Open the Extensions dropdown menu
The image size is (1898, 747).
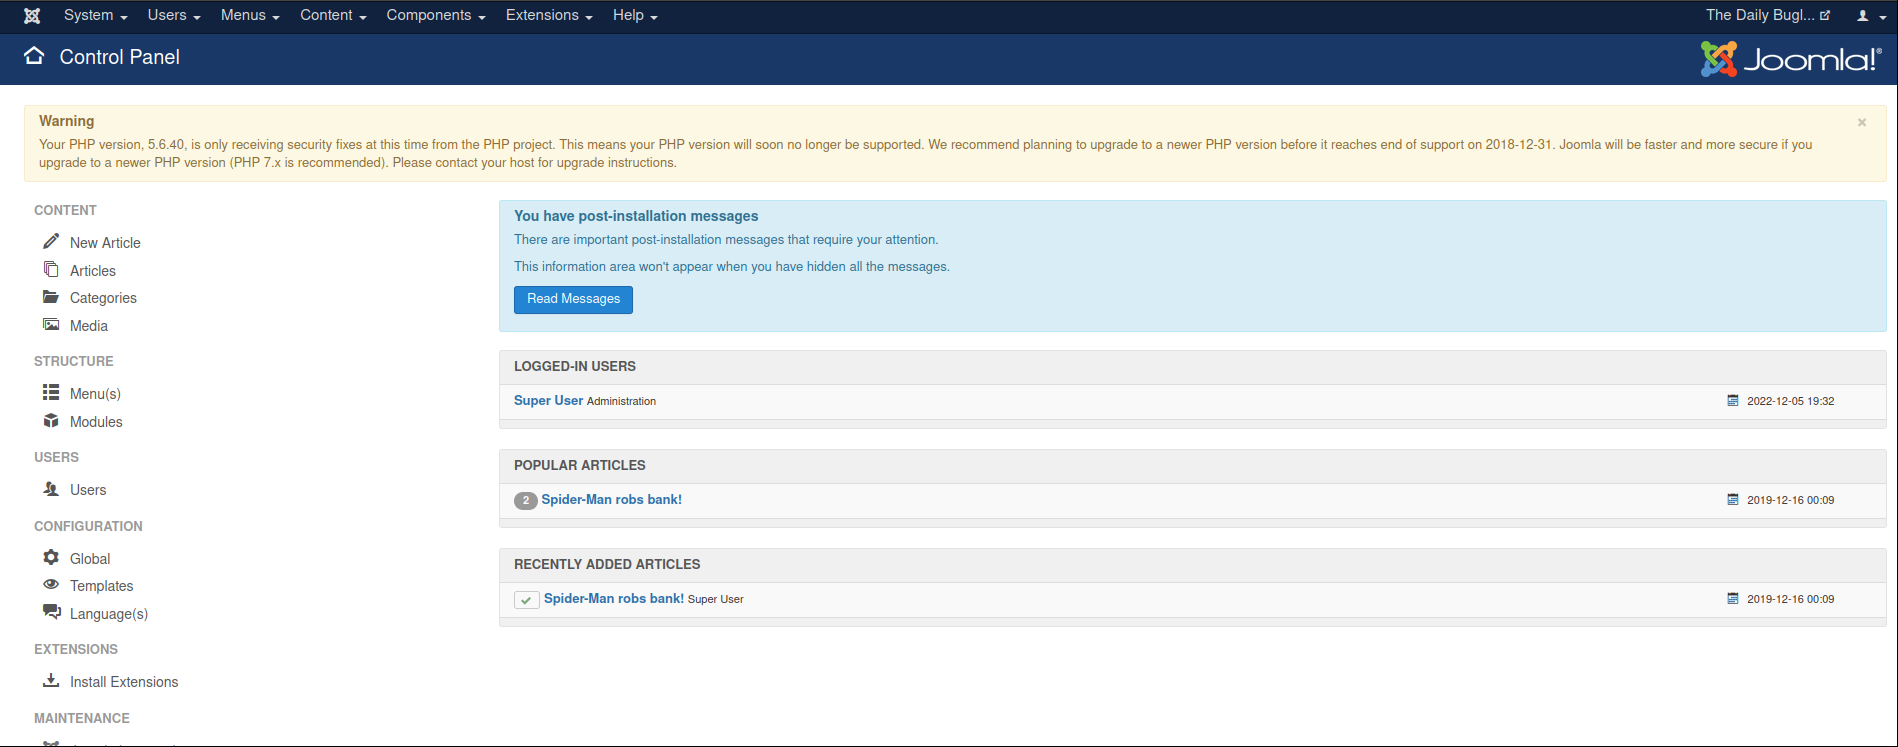(549, 15)
